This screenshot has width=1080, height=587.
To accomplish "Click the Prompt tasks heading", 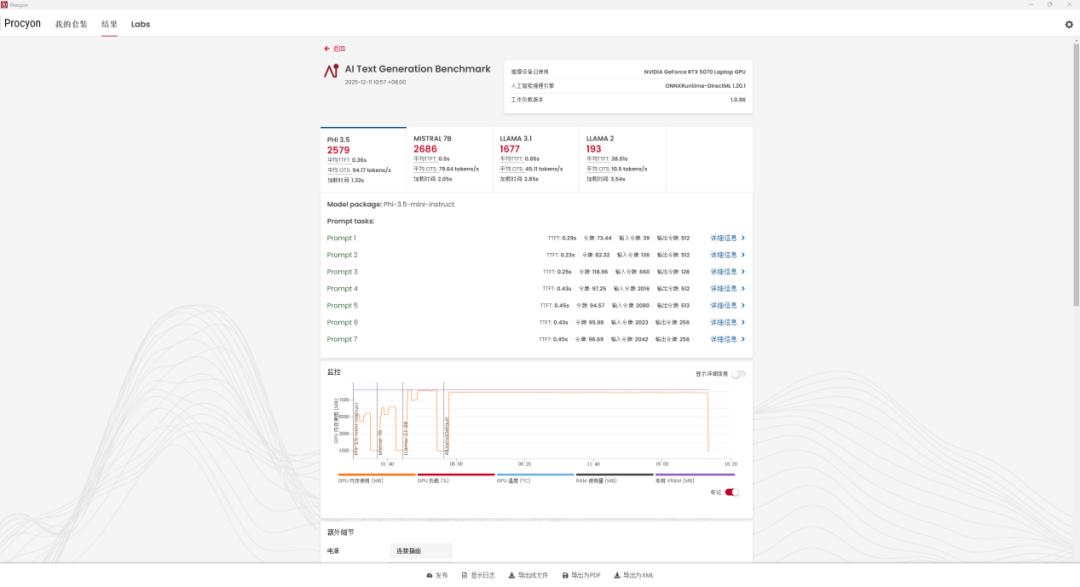I will 350,221.
